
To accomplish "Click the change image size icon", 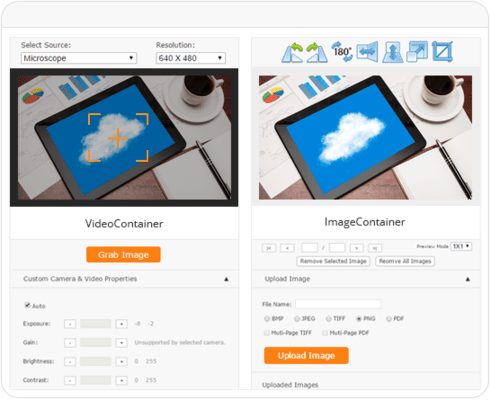I will pos(417,51).
